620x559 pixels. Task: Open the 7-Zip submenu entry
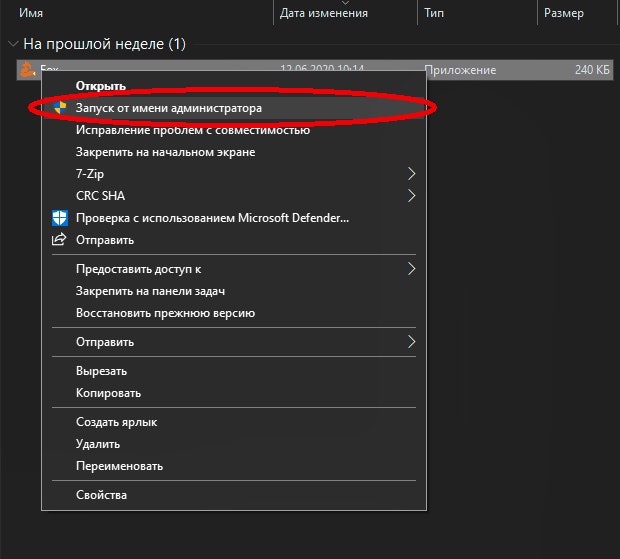pos(234,174)
